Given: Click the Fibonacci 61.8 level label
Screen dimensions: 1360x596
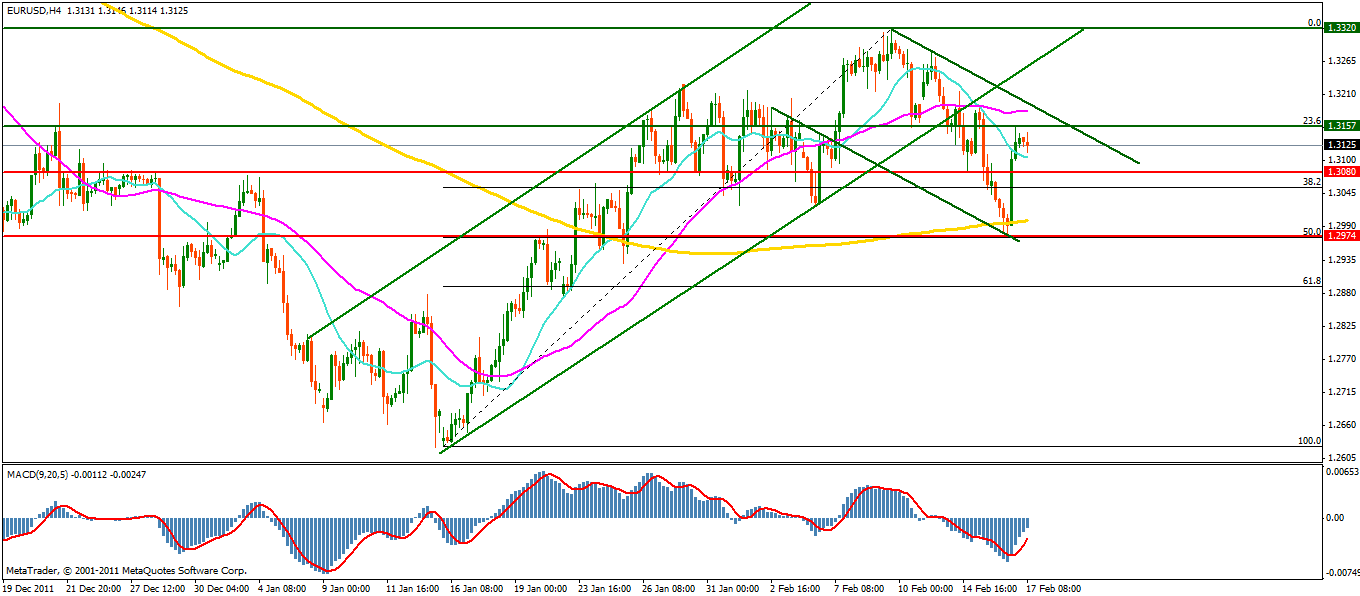Looking at the screenshot, I should 1311,281.
